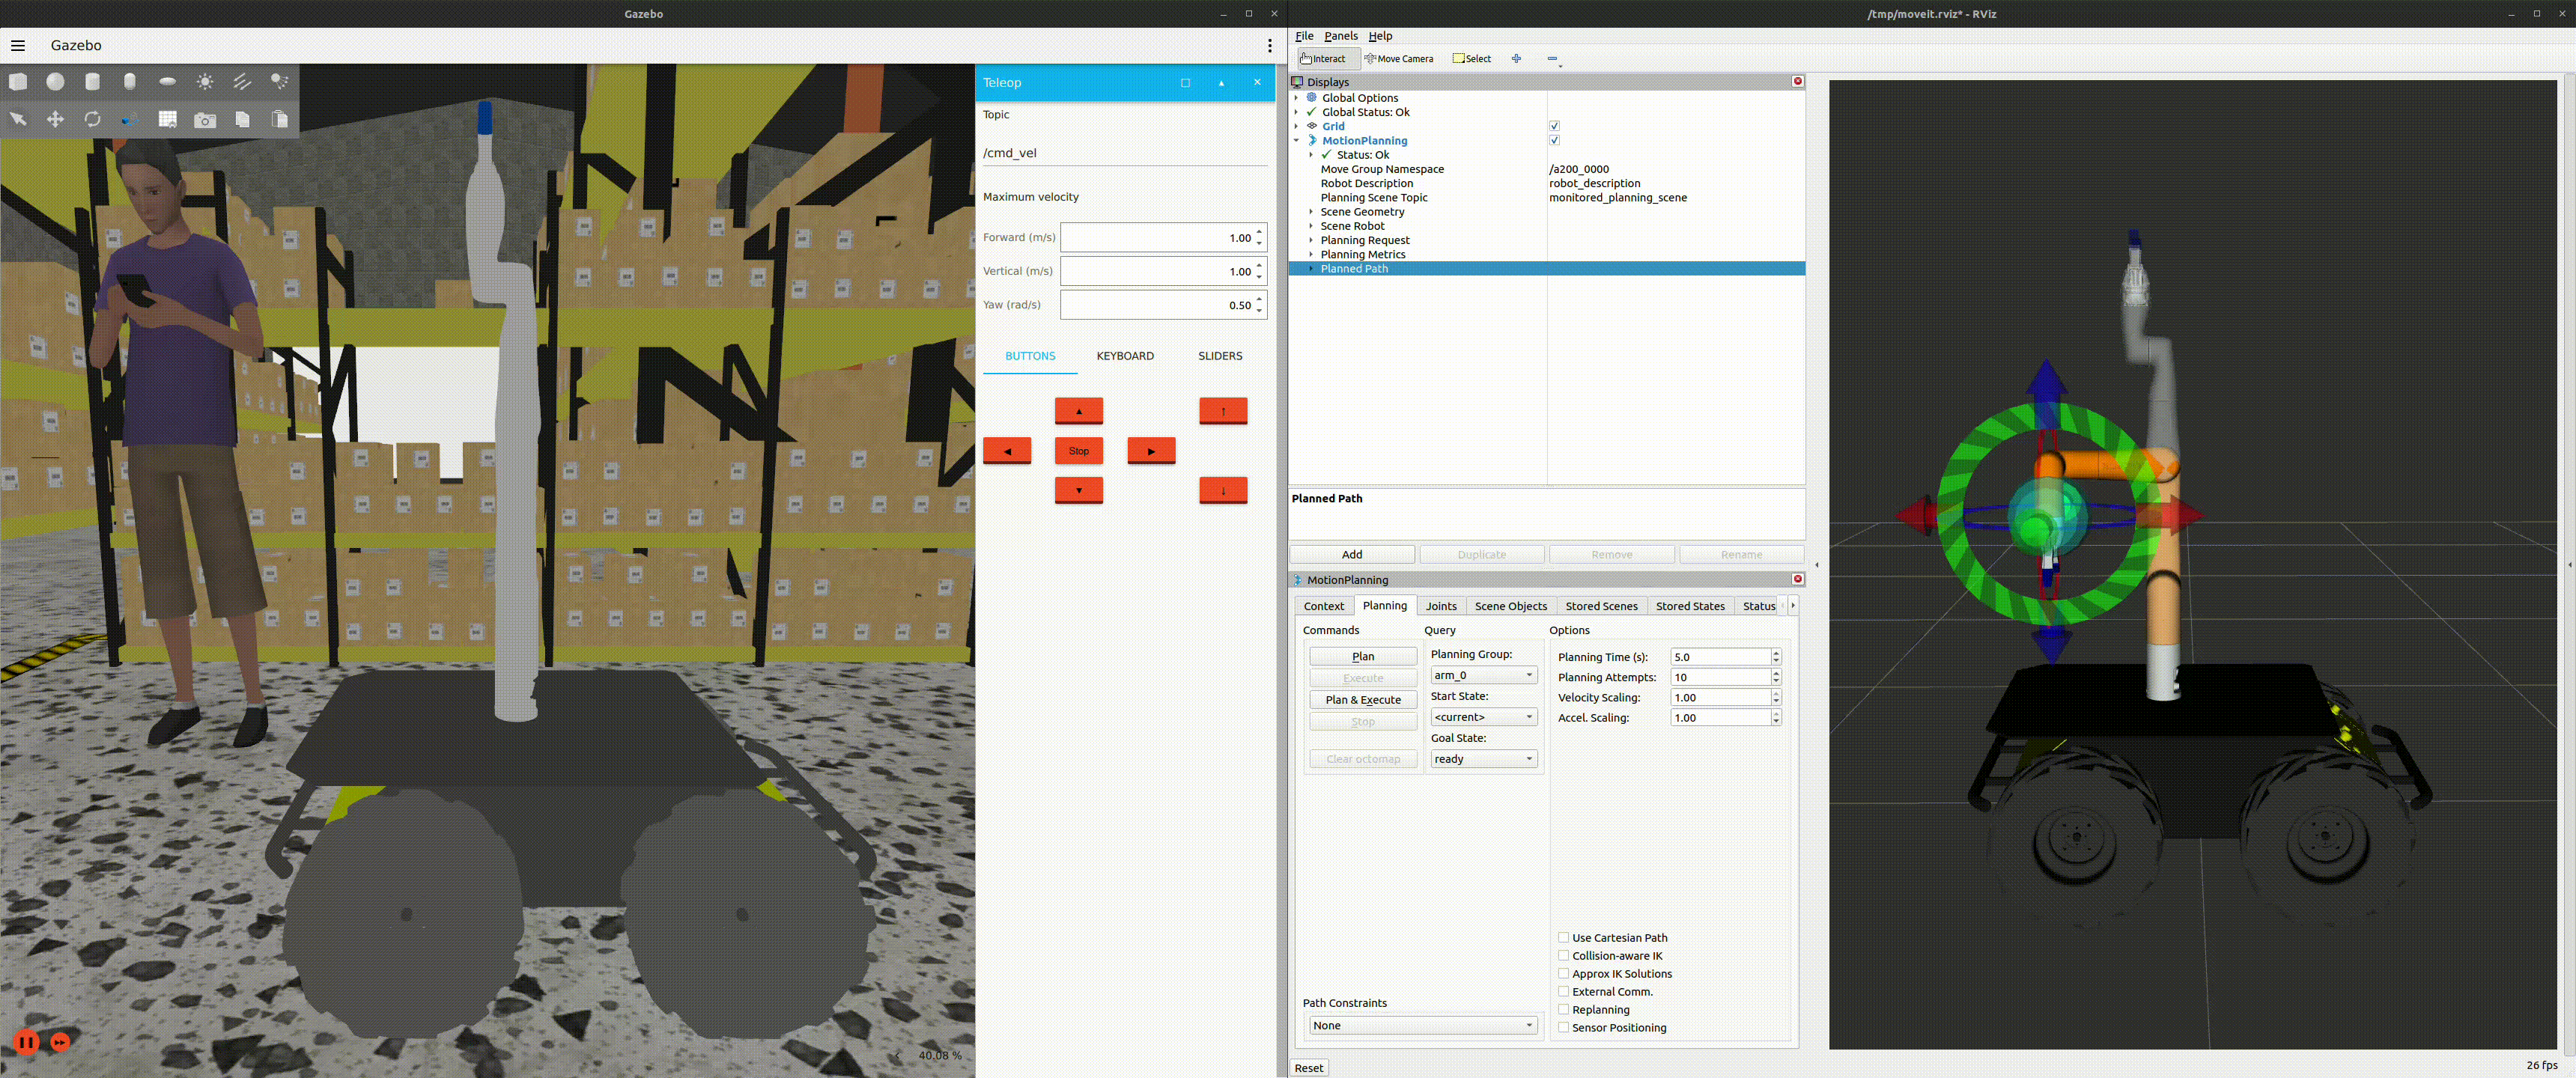Viewport: 2576px width, 1078px height.
Task: Select the translate mode tool
Action: 55,119
